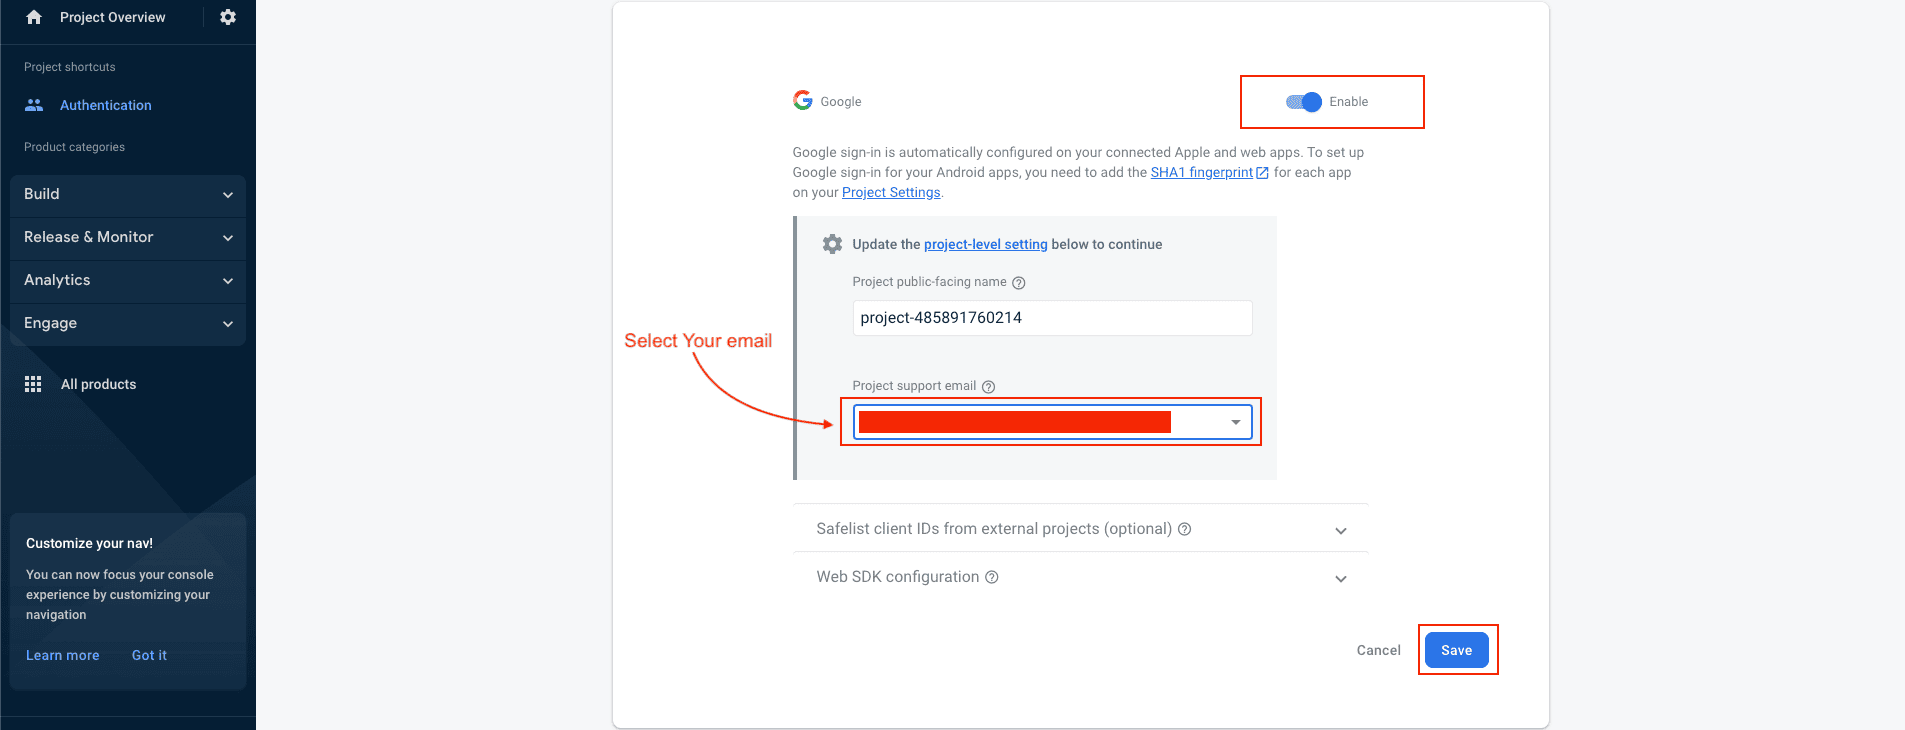
Task: Click help icon next to Safelist client IDs
Action: pos(1184,529)
